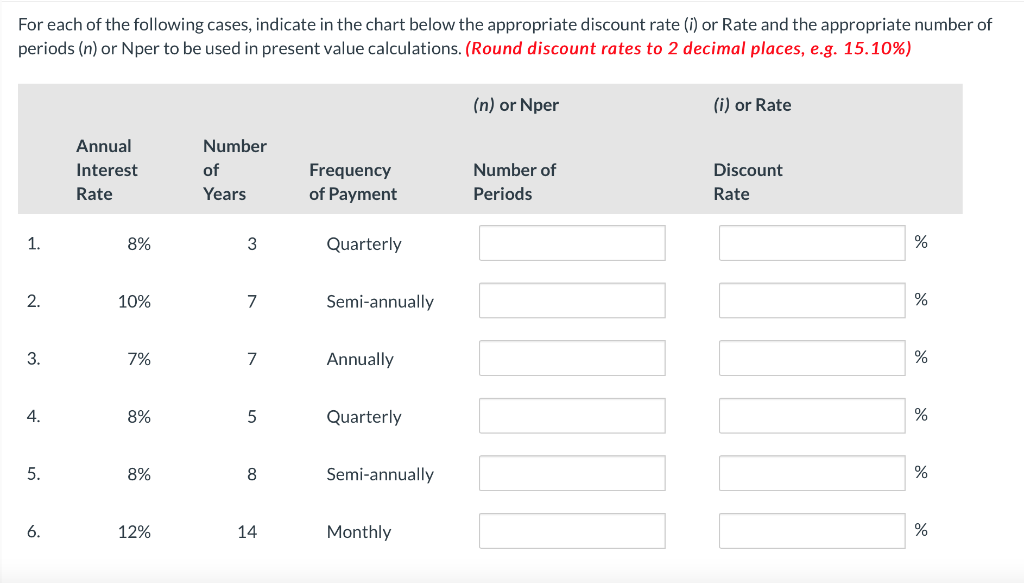Screen dimensions: 1024x583
Task: Click the Frequency of Payment header
Action: tap(352, 182)
